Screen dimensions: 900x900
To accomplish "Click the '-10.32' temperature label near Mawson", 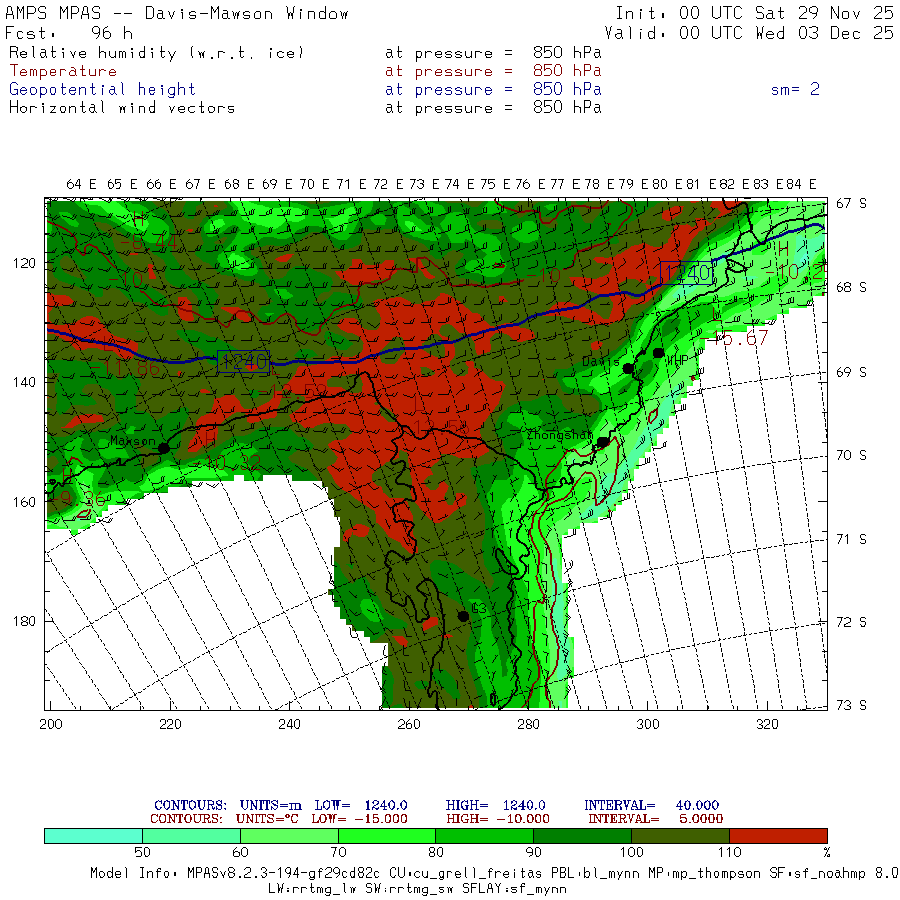I will pyautogui.click(x=227, y=463).
